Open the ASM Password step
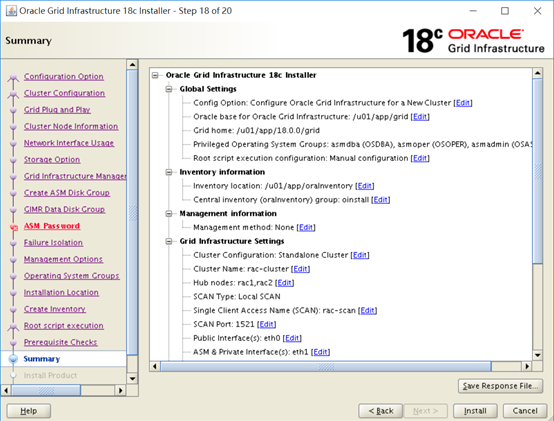Screen dimensions: 554x421 (x=52, y=226)
